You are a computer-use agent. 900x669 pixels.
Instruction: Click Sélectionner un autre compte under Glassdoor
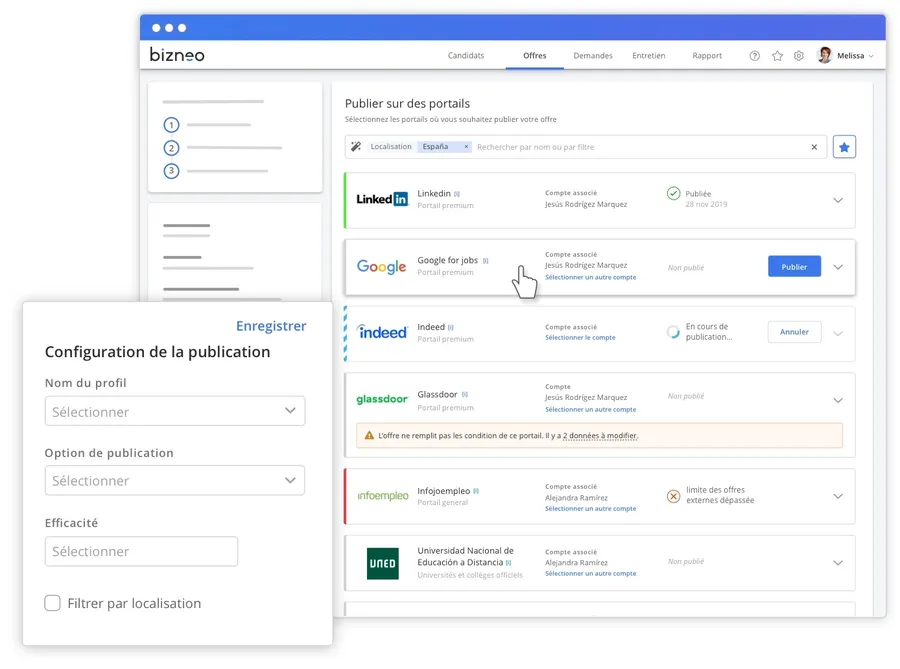pos(591,410)
